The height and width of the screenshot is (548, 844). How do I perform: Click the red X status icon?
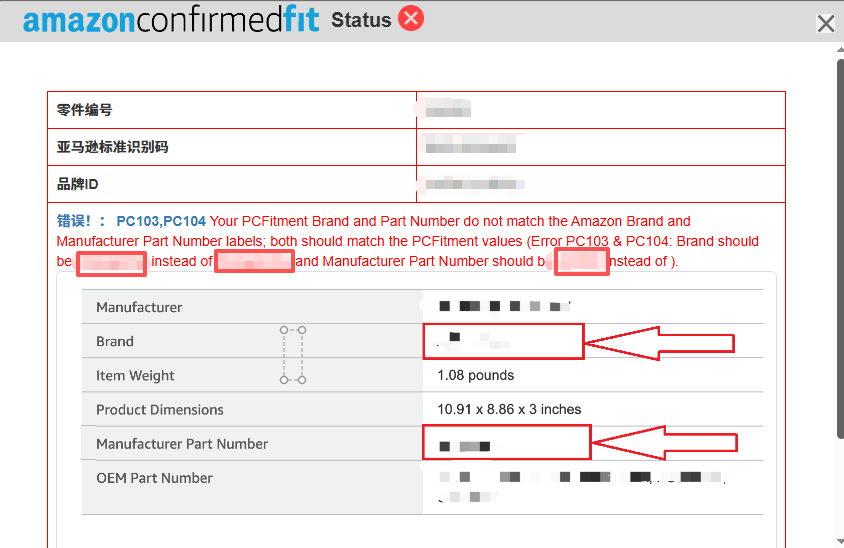tap(411, 19)
